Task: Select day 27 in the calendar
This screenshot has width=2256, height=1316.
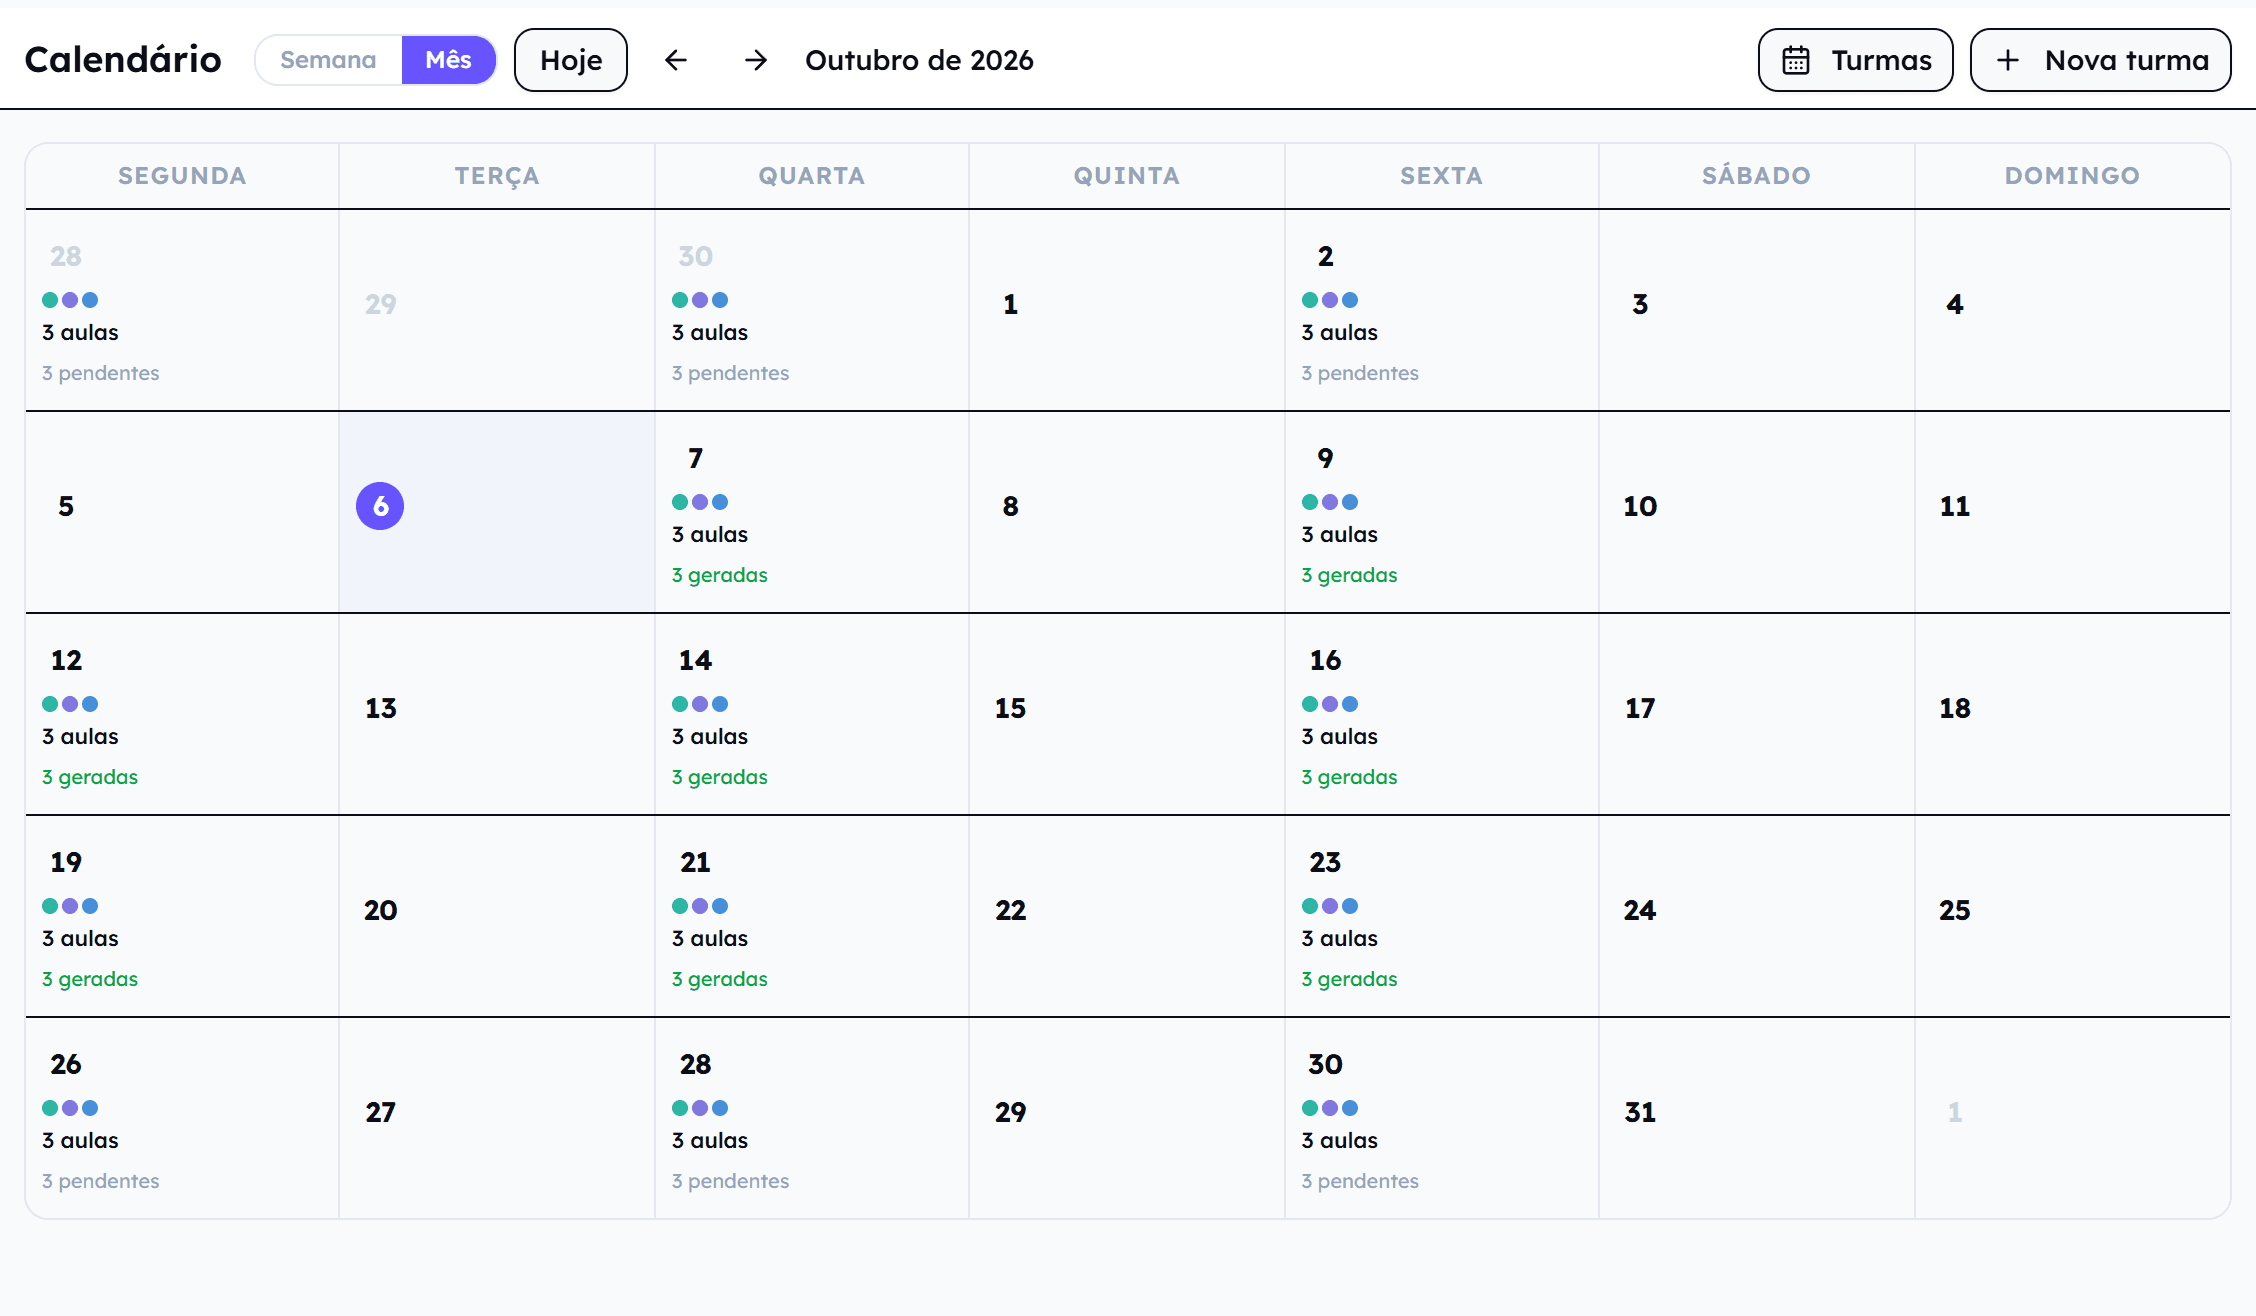Action: (x=380, y=1112)
